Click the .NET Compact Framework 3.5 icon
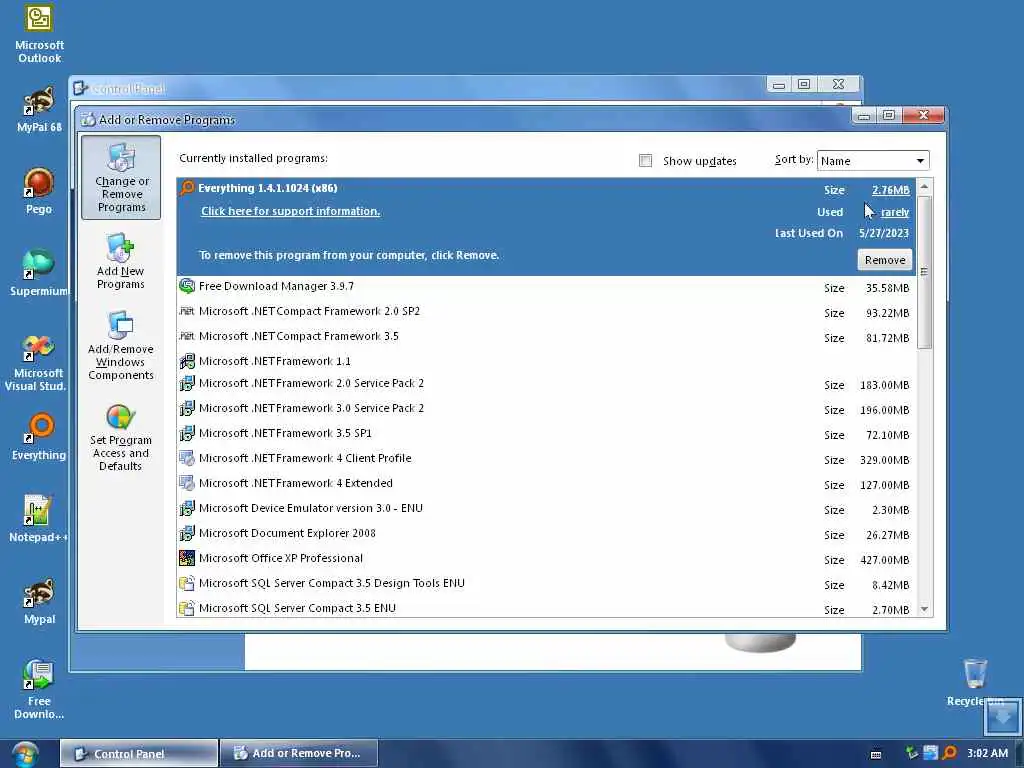The height and width of the screenshot is (768, 1024). [x=187, y=336]
